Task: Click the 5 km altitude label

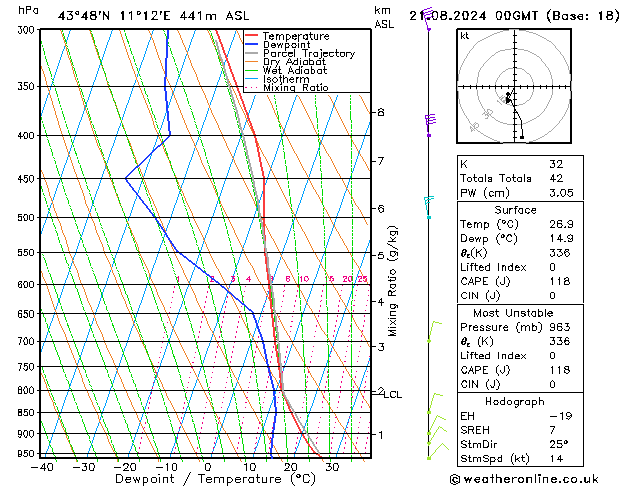Action: click(x=381, y=255)
